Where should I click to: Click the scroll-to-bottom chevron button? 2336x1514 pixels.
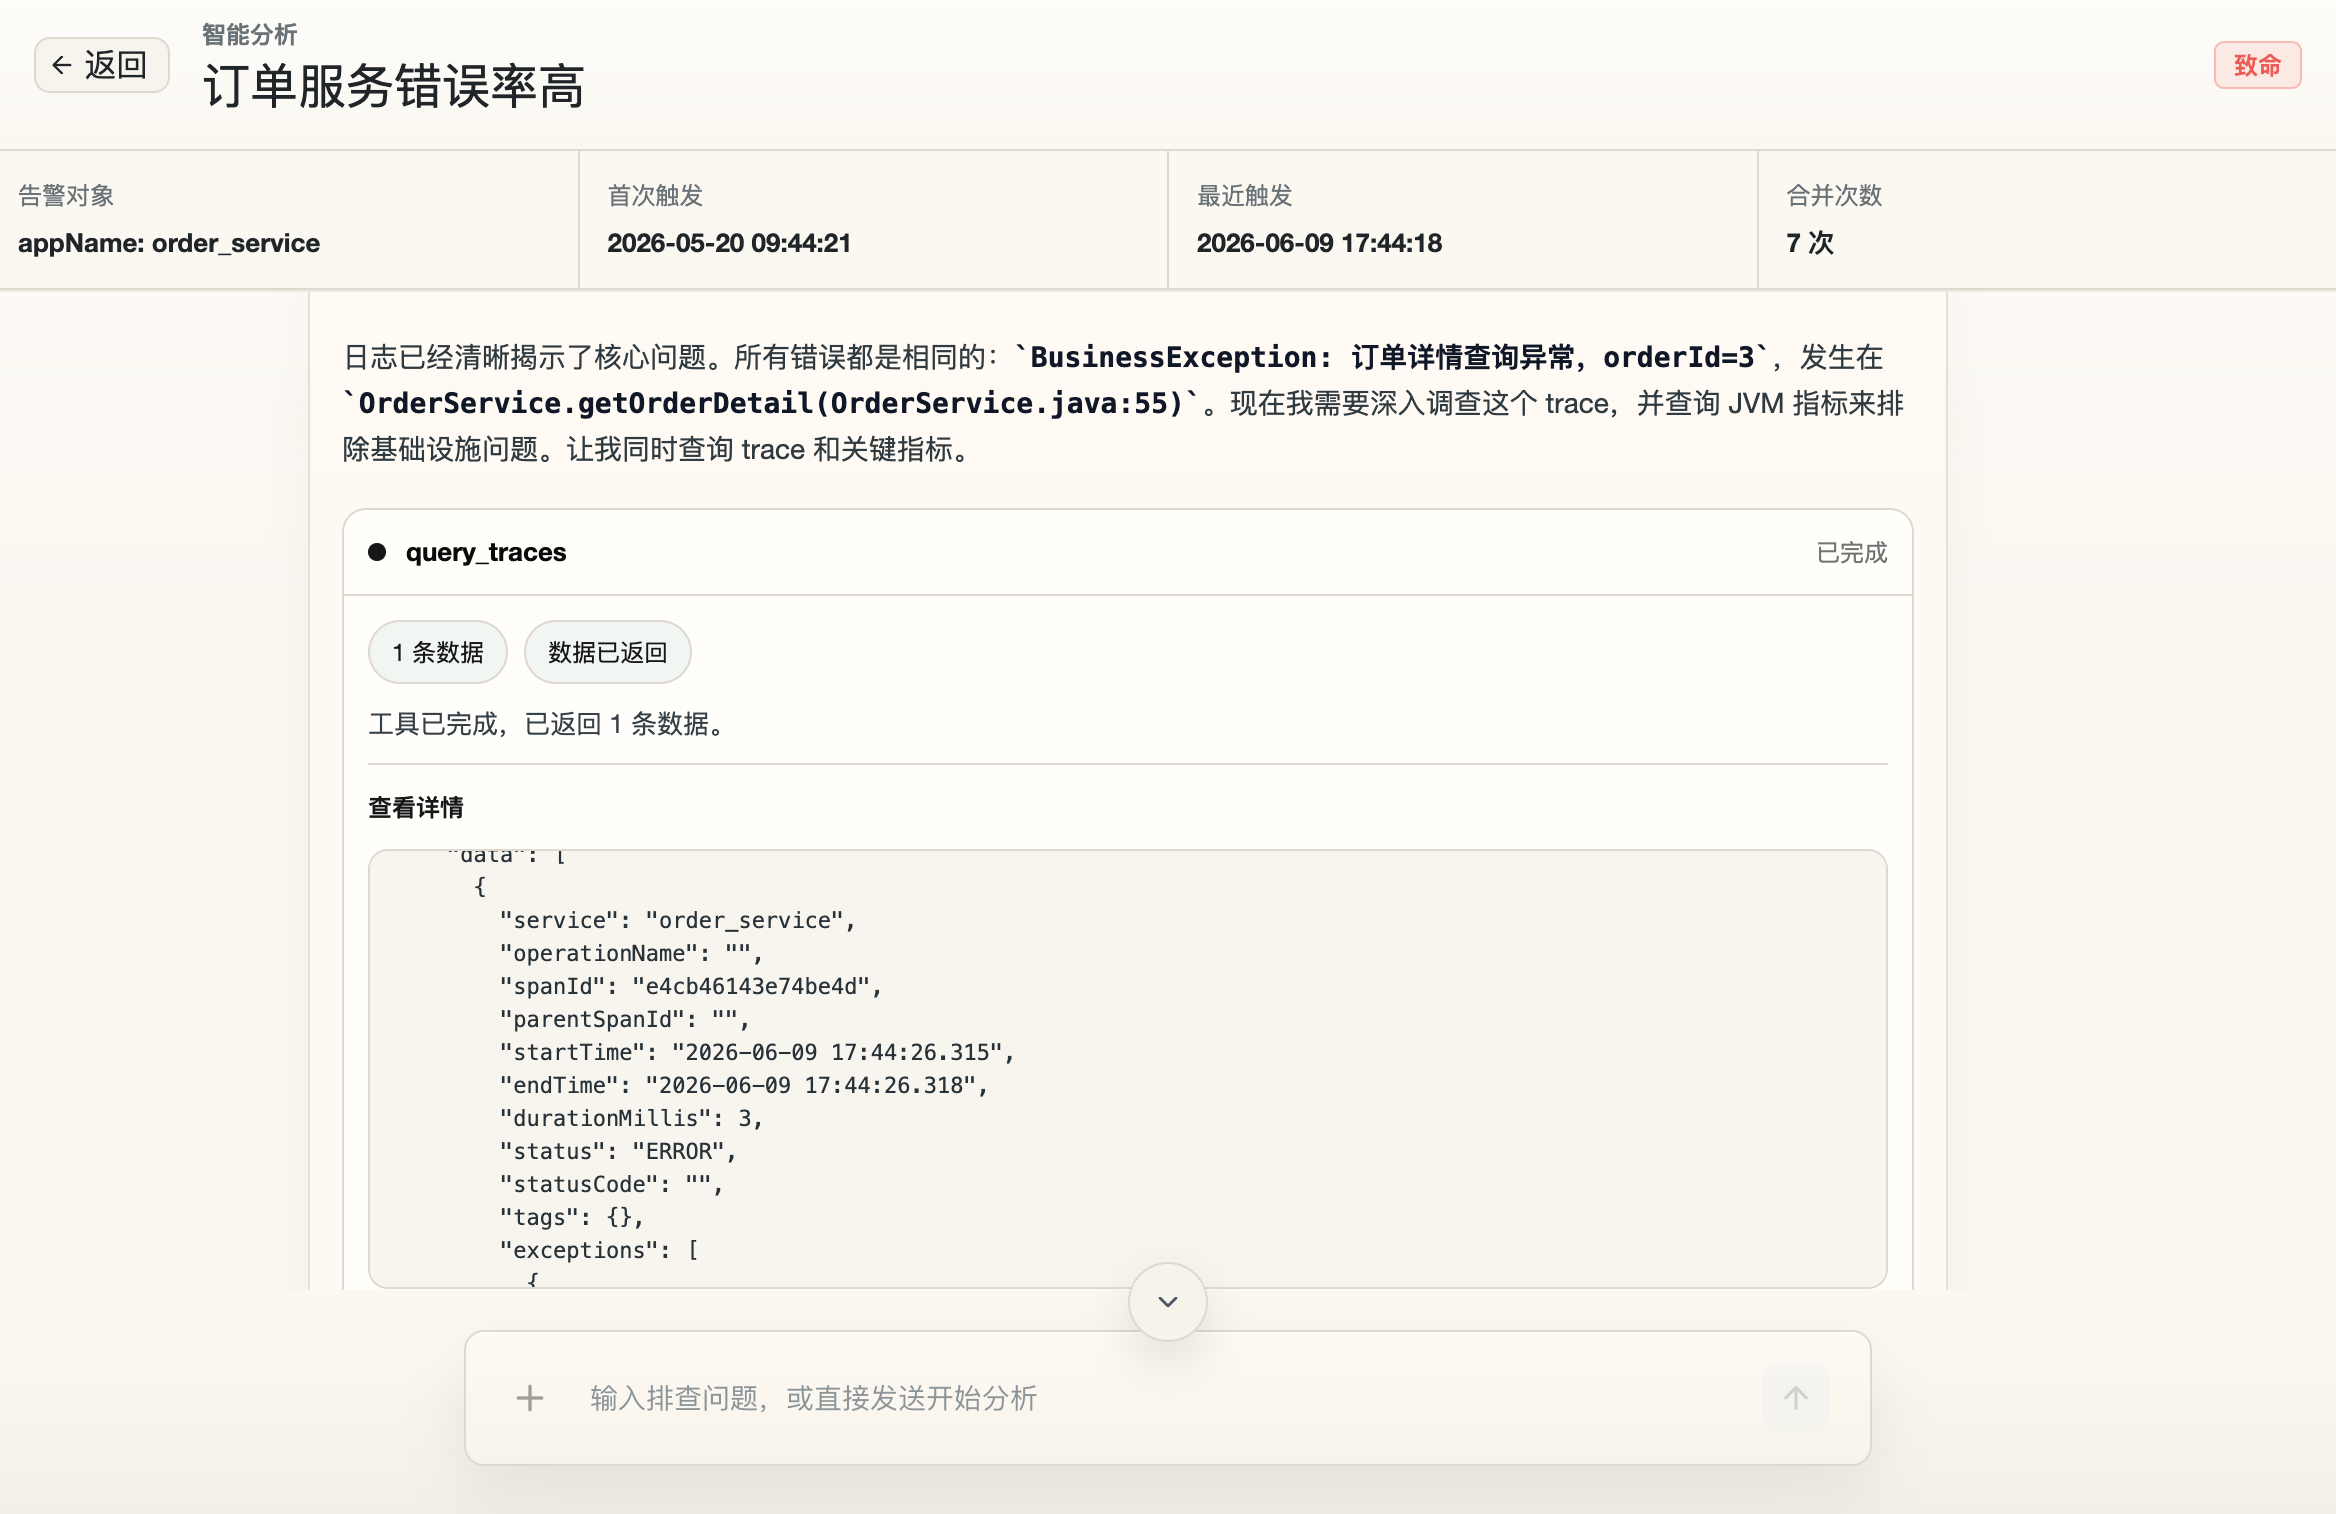coord(1167,1302)
